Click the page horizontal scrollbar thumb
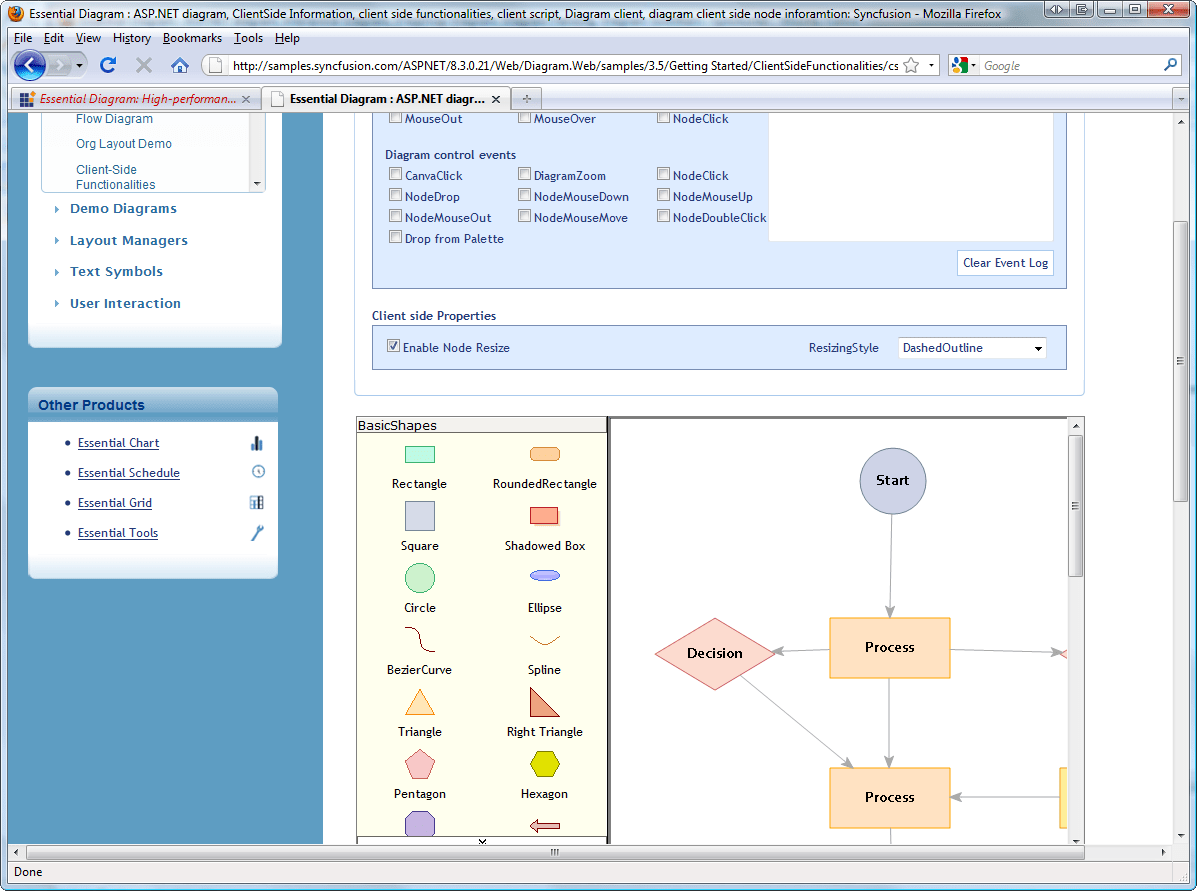1197x891 pixels. (x=555, y=852)
